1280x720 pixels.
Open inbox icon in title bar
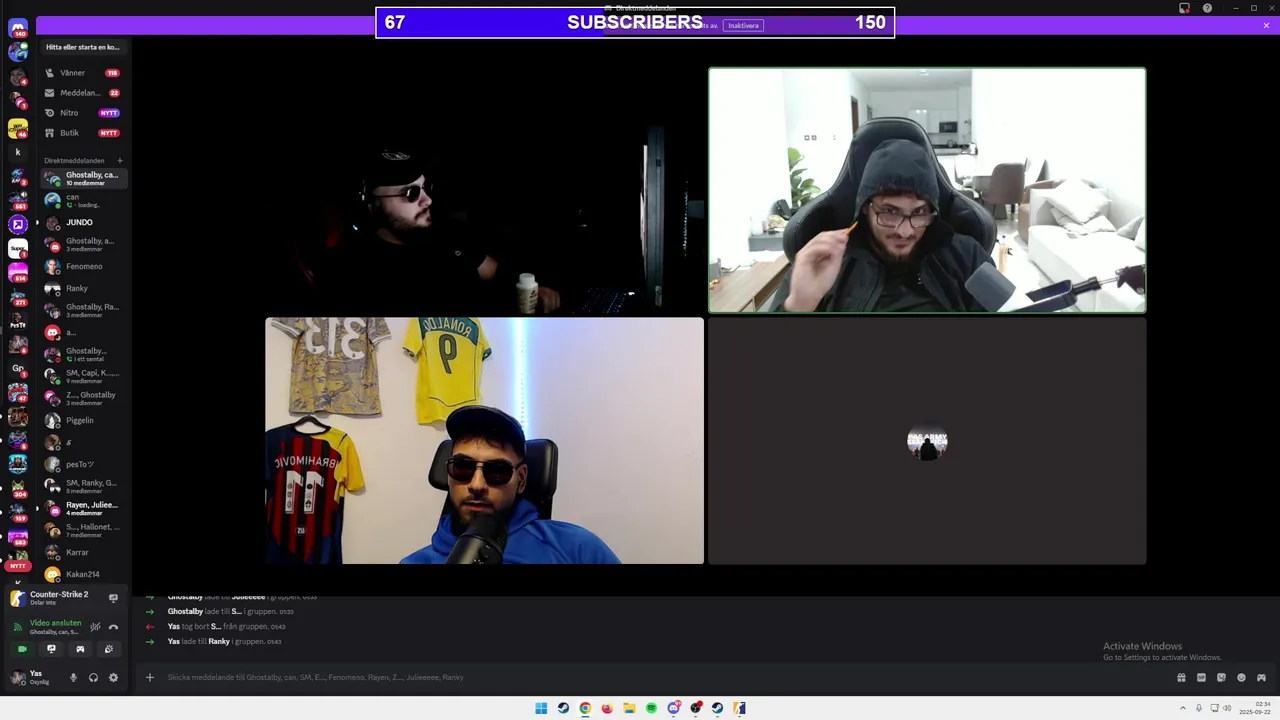point(1184,8)
